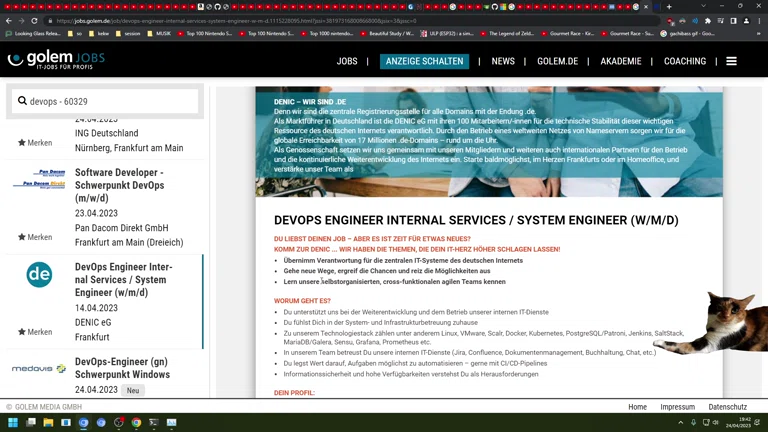Image resolution: width=768 pixels, height=432 pixels.
Task: Click the Pan Dacom company logo
Action: tap(39, 180)
